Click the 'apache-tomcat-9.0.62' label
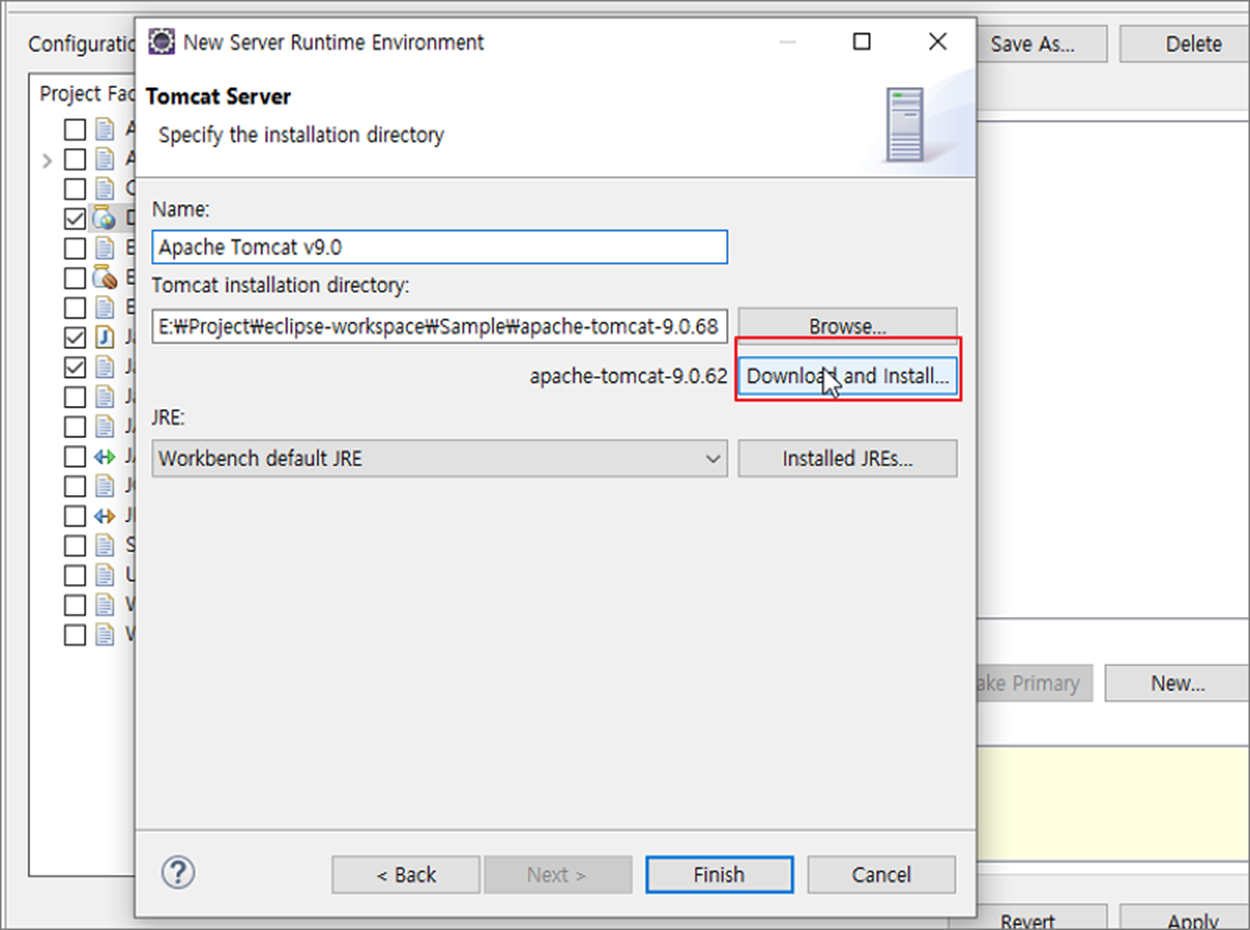This screenshot has width=1250, height=930. click(628, 377)
